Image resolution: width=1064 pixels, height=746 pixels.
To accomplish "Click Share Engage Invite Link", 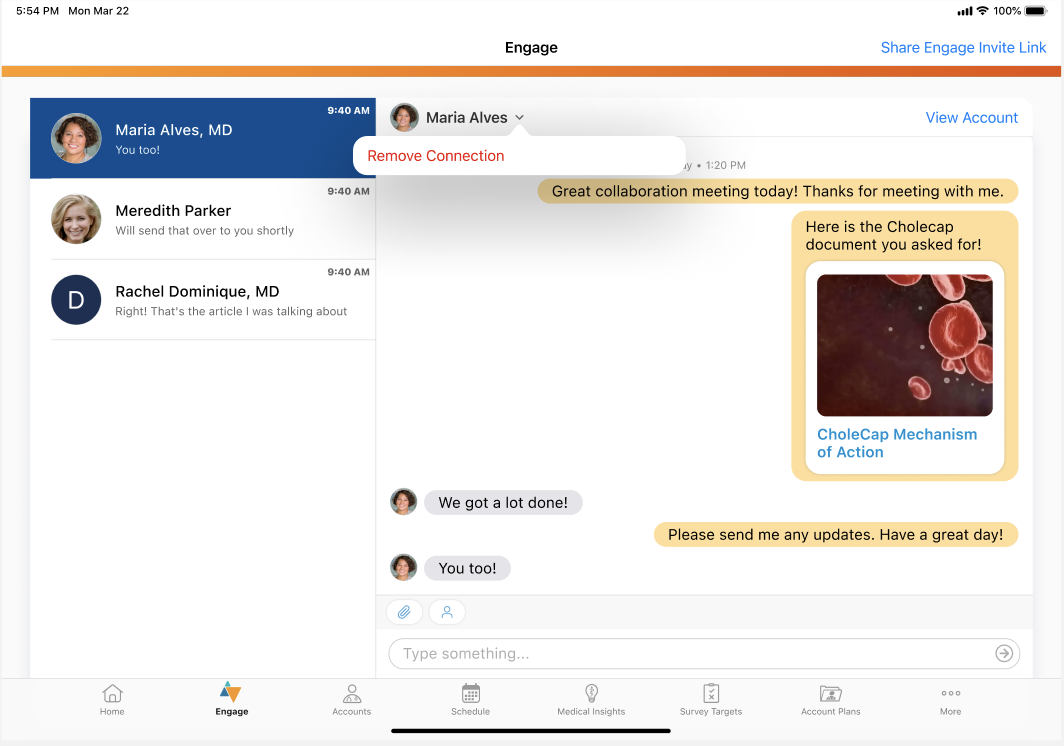I will pyautogui.click(x=963, y=48).
